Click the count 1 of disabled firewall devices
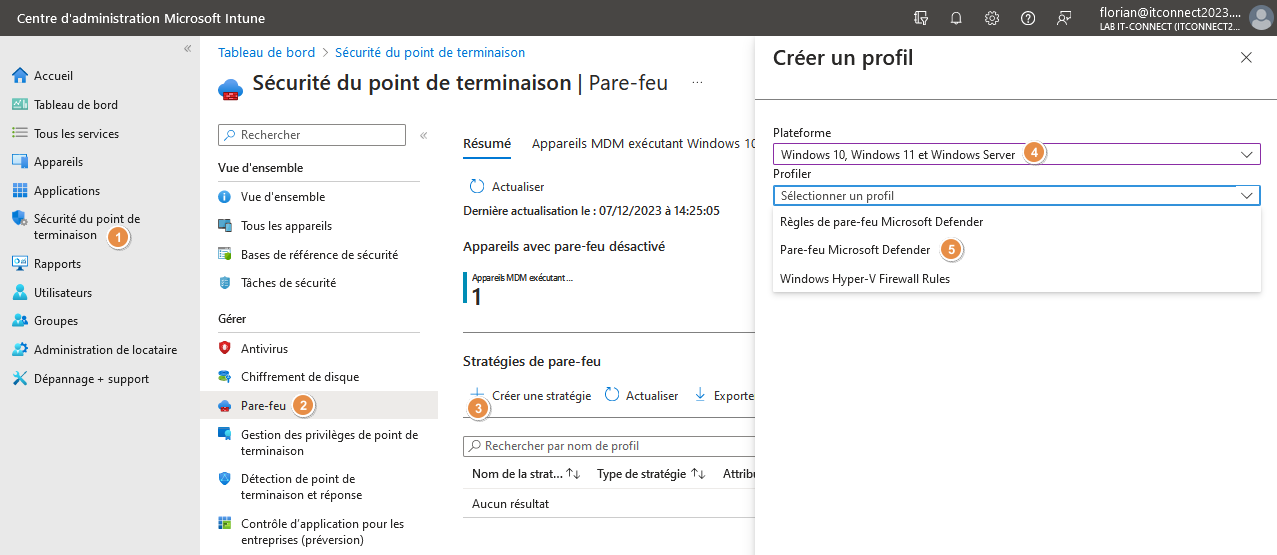 coord(477,297)
